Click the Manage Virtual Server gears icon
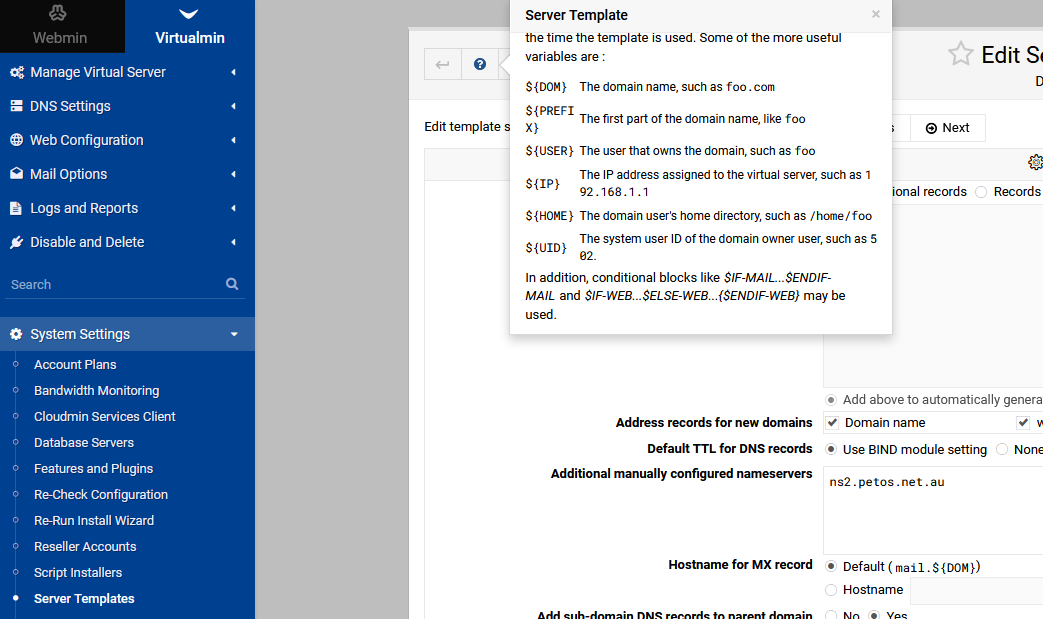Viewport: 1043px width, 619px height. tap(17, 72)
